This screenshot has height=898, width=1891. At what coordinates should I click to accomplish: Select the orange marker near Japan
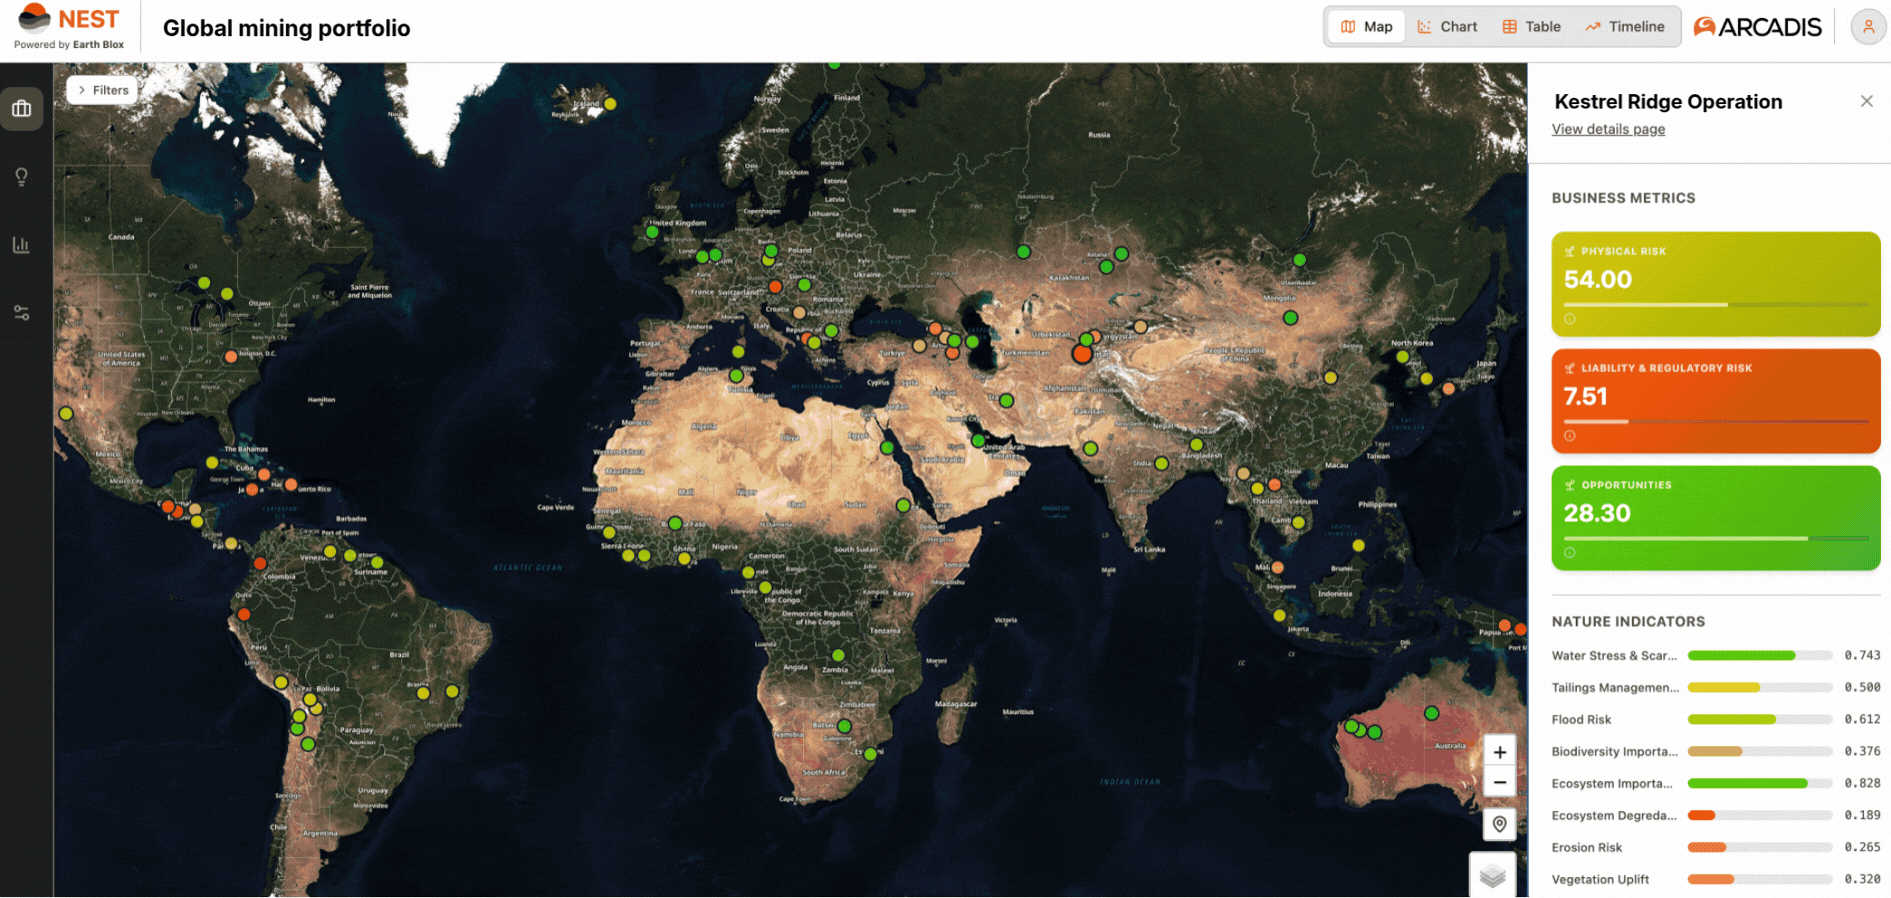[1448, 388]
